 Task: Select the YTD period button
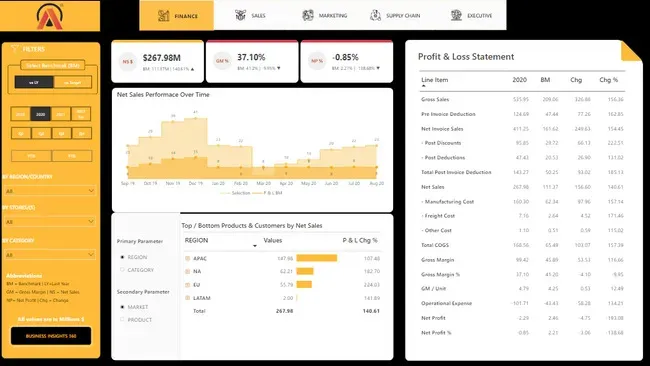(32, 156)
